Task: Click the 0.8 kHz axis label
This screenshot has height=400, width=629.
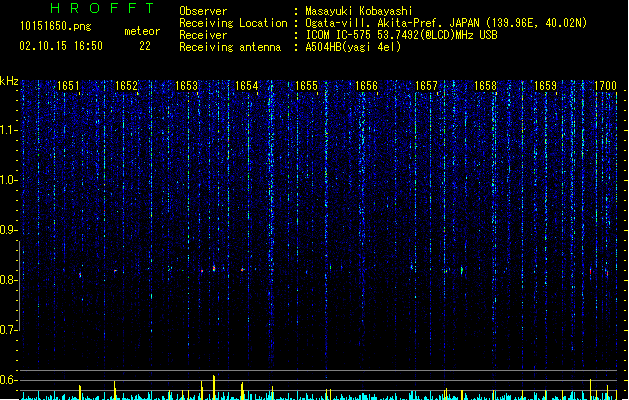Action: tap(9, 280)
